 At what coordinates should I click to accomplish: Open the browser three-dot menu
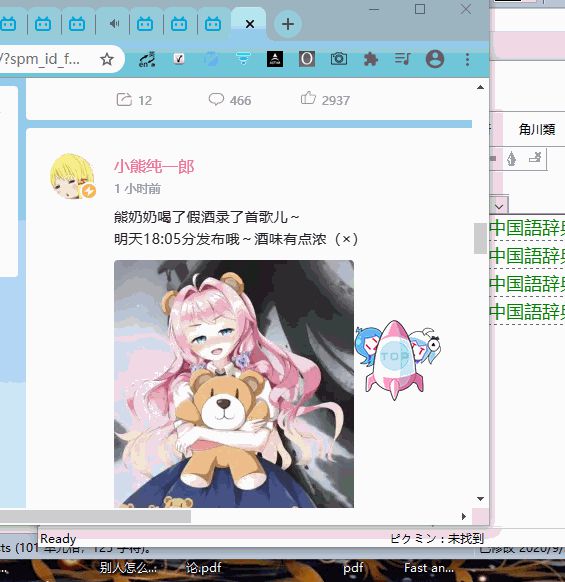point(467,59)
